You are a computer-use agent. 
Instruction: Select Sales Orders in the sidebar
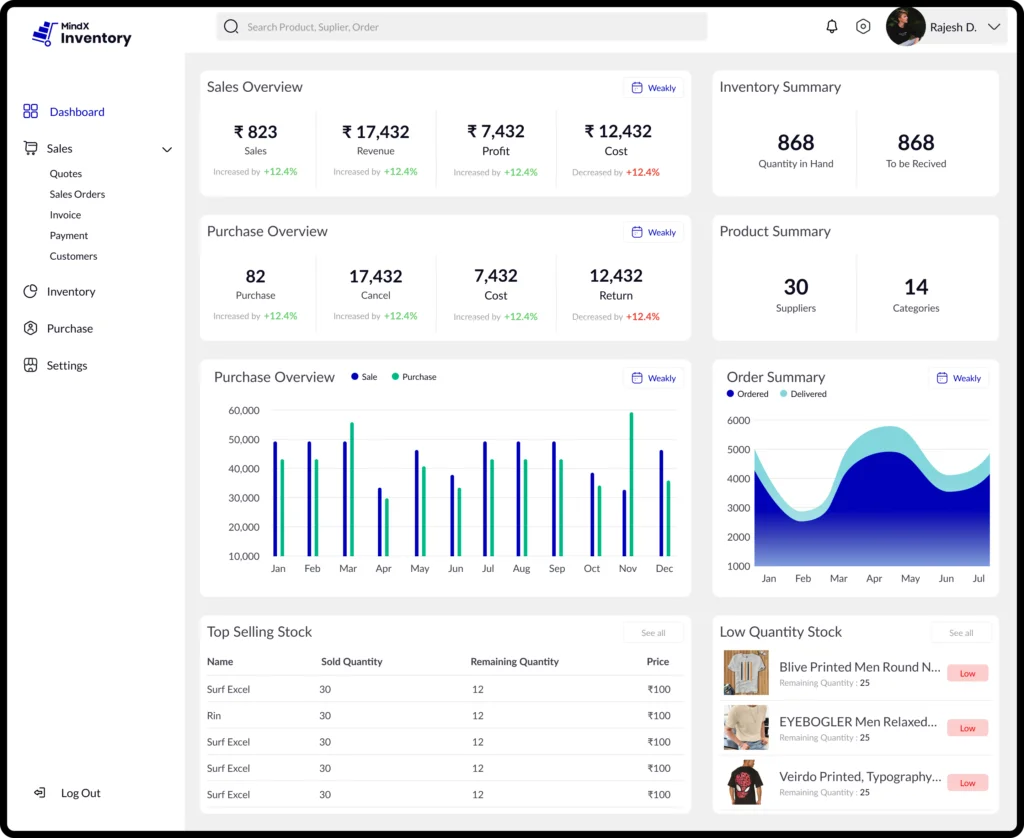(x=78, y=194)
